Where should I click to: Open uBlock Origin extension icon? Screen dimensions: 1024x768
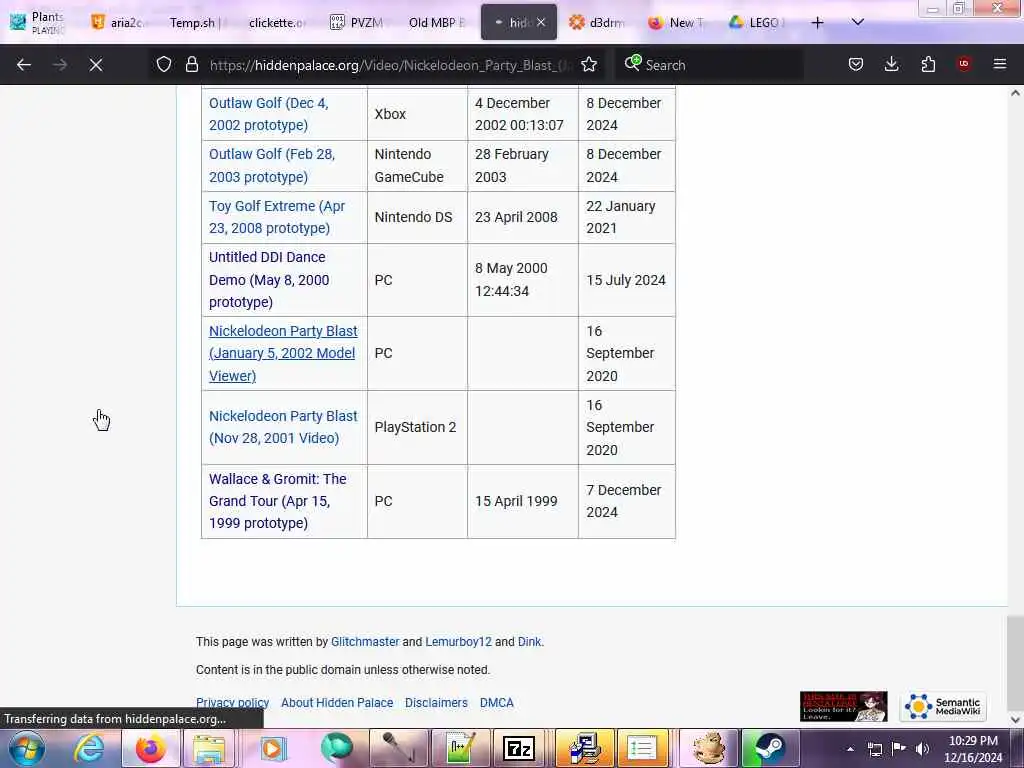(x=964, y=64)
